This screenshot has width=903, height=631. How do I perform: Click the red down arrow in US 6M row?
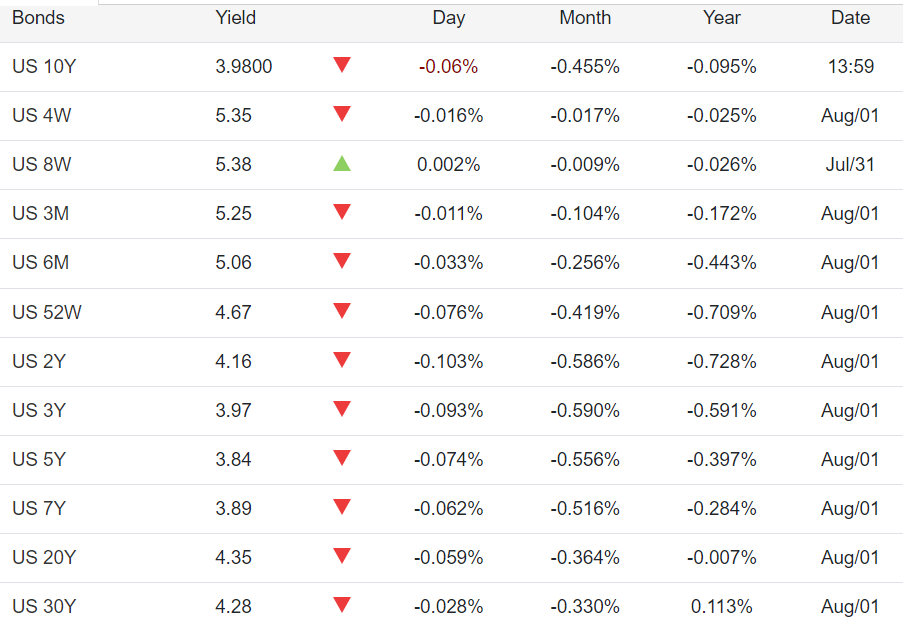tap(342, 260)
